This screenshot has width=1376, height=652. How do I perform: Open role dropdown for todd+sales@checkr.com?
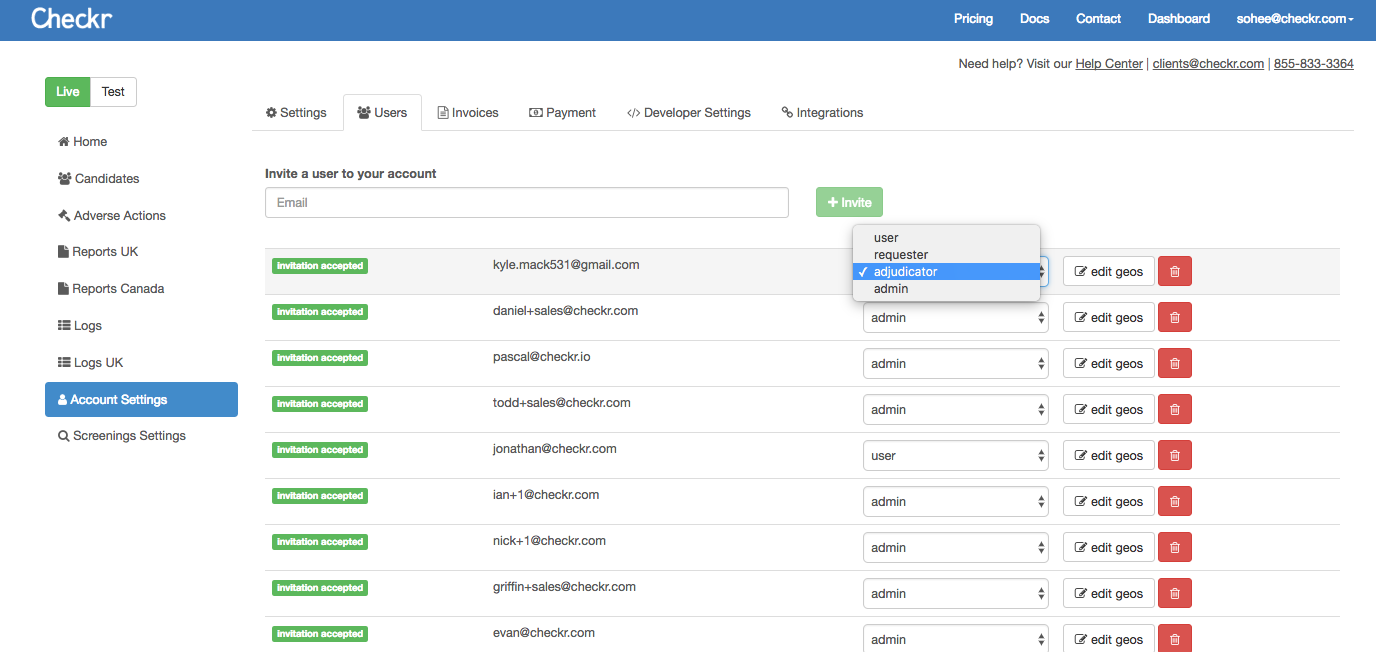tap(956, 410)
